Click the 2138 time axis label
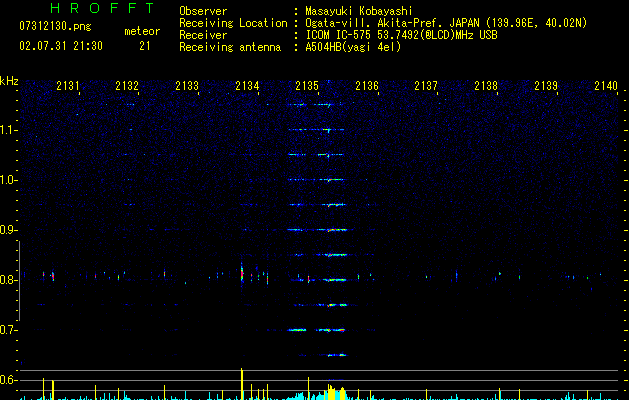629x400 pixels. tap(486, 85)
